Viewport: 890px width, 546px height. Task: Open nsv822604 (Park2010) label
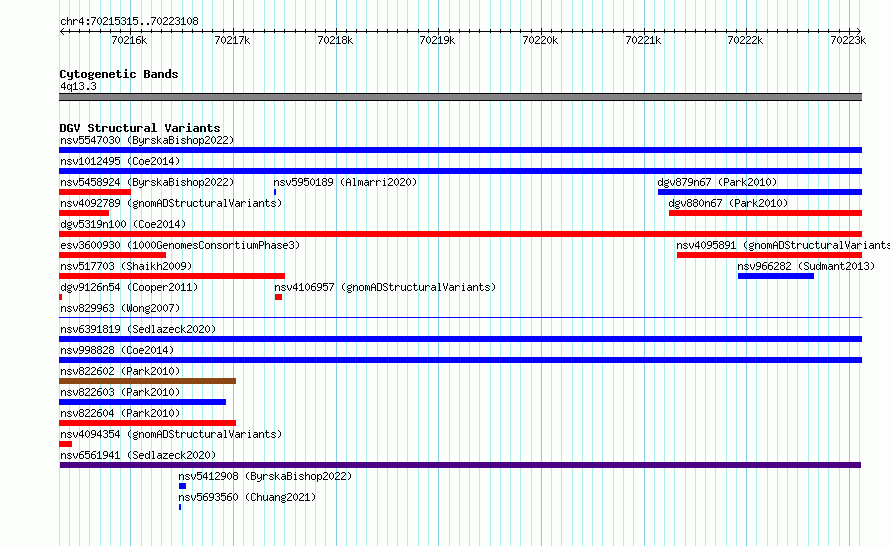(x=120, y=413)
